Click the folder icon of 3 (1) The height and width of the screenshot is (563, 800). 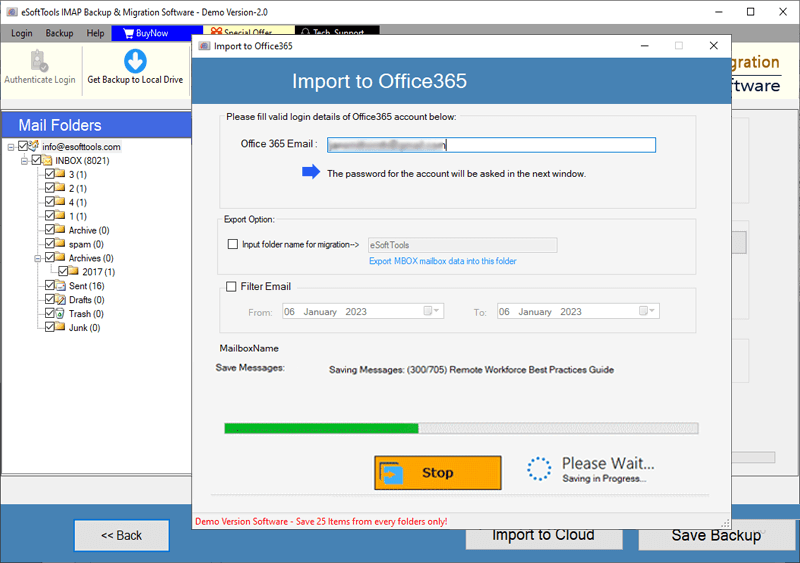[x=61, y=174]
